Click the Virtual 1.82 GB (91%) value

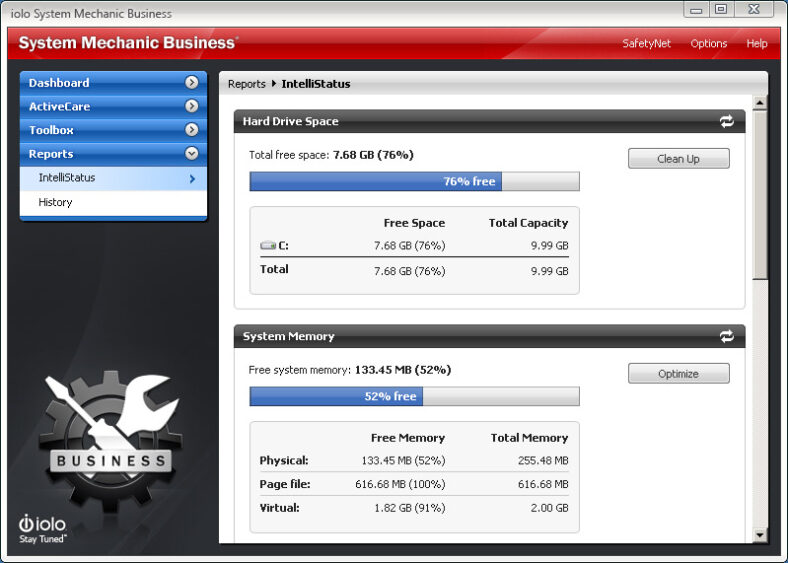410,508
